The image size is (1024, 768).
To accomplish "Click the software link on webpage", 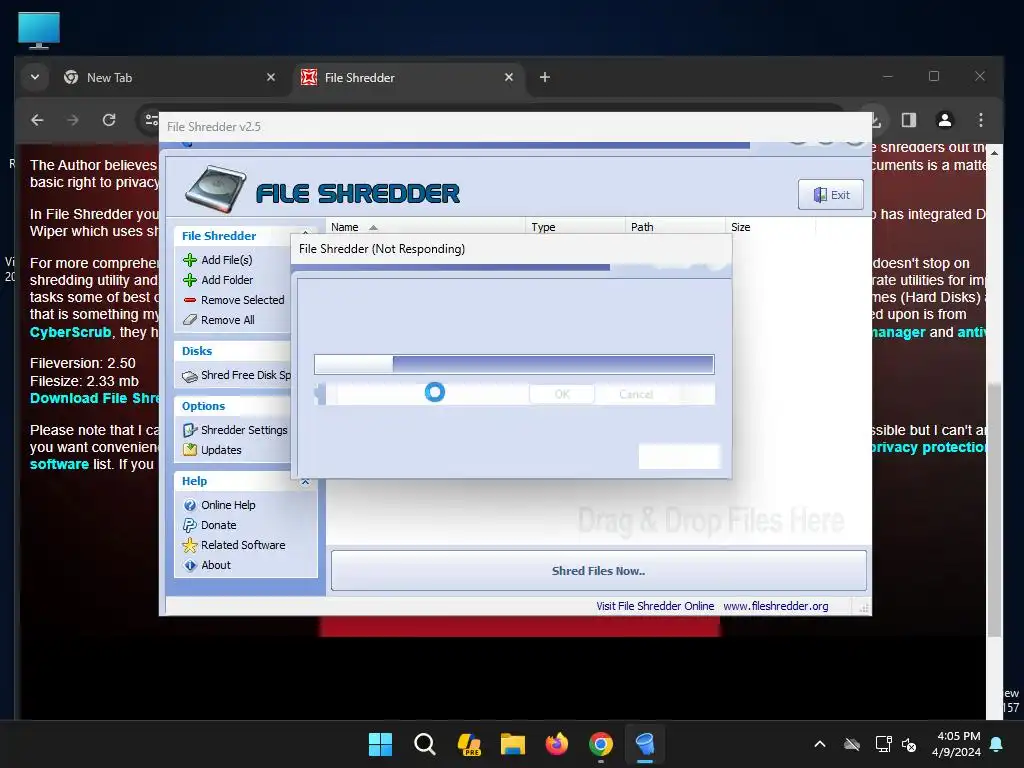I will (59, 464).
